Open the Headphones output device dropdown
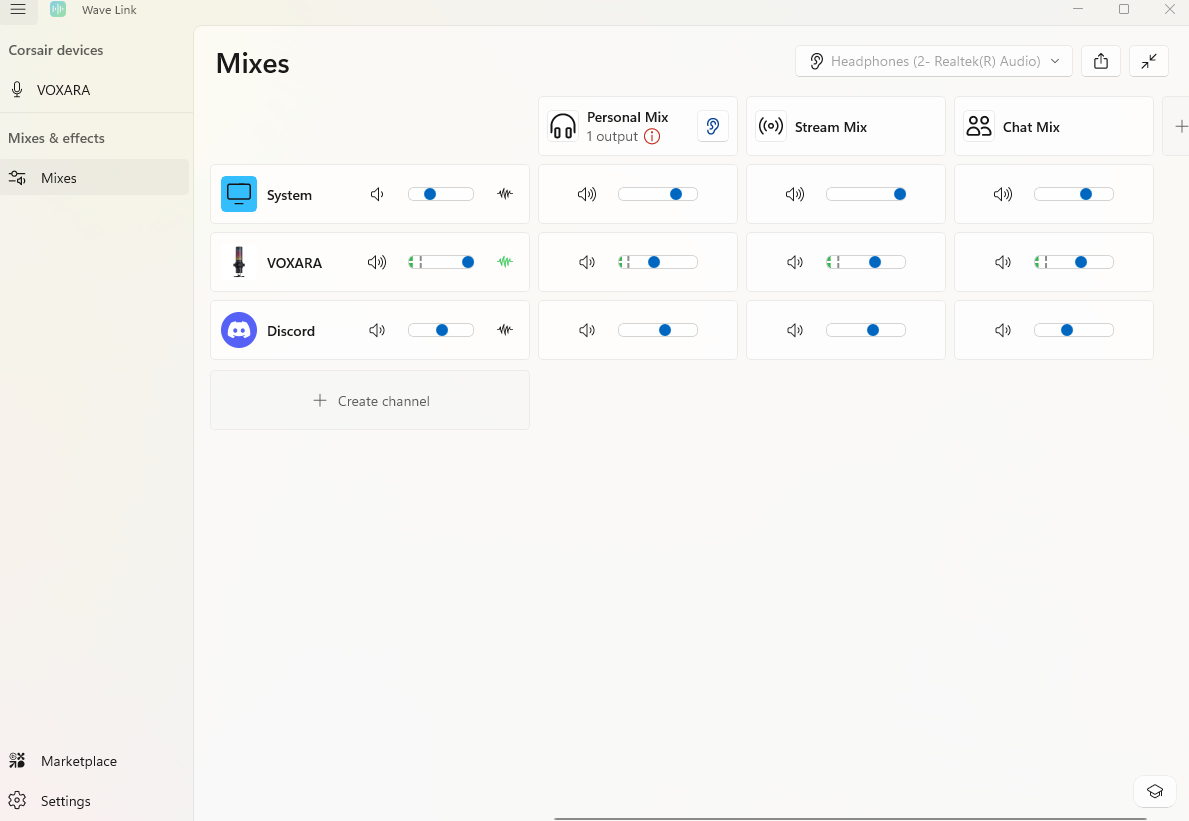Image resolution: width=1189 pixels, height=821 pixels. (x=933, y=61)
